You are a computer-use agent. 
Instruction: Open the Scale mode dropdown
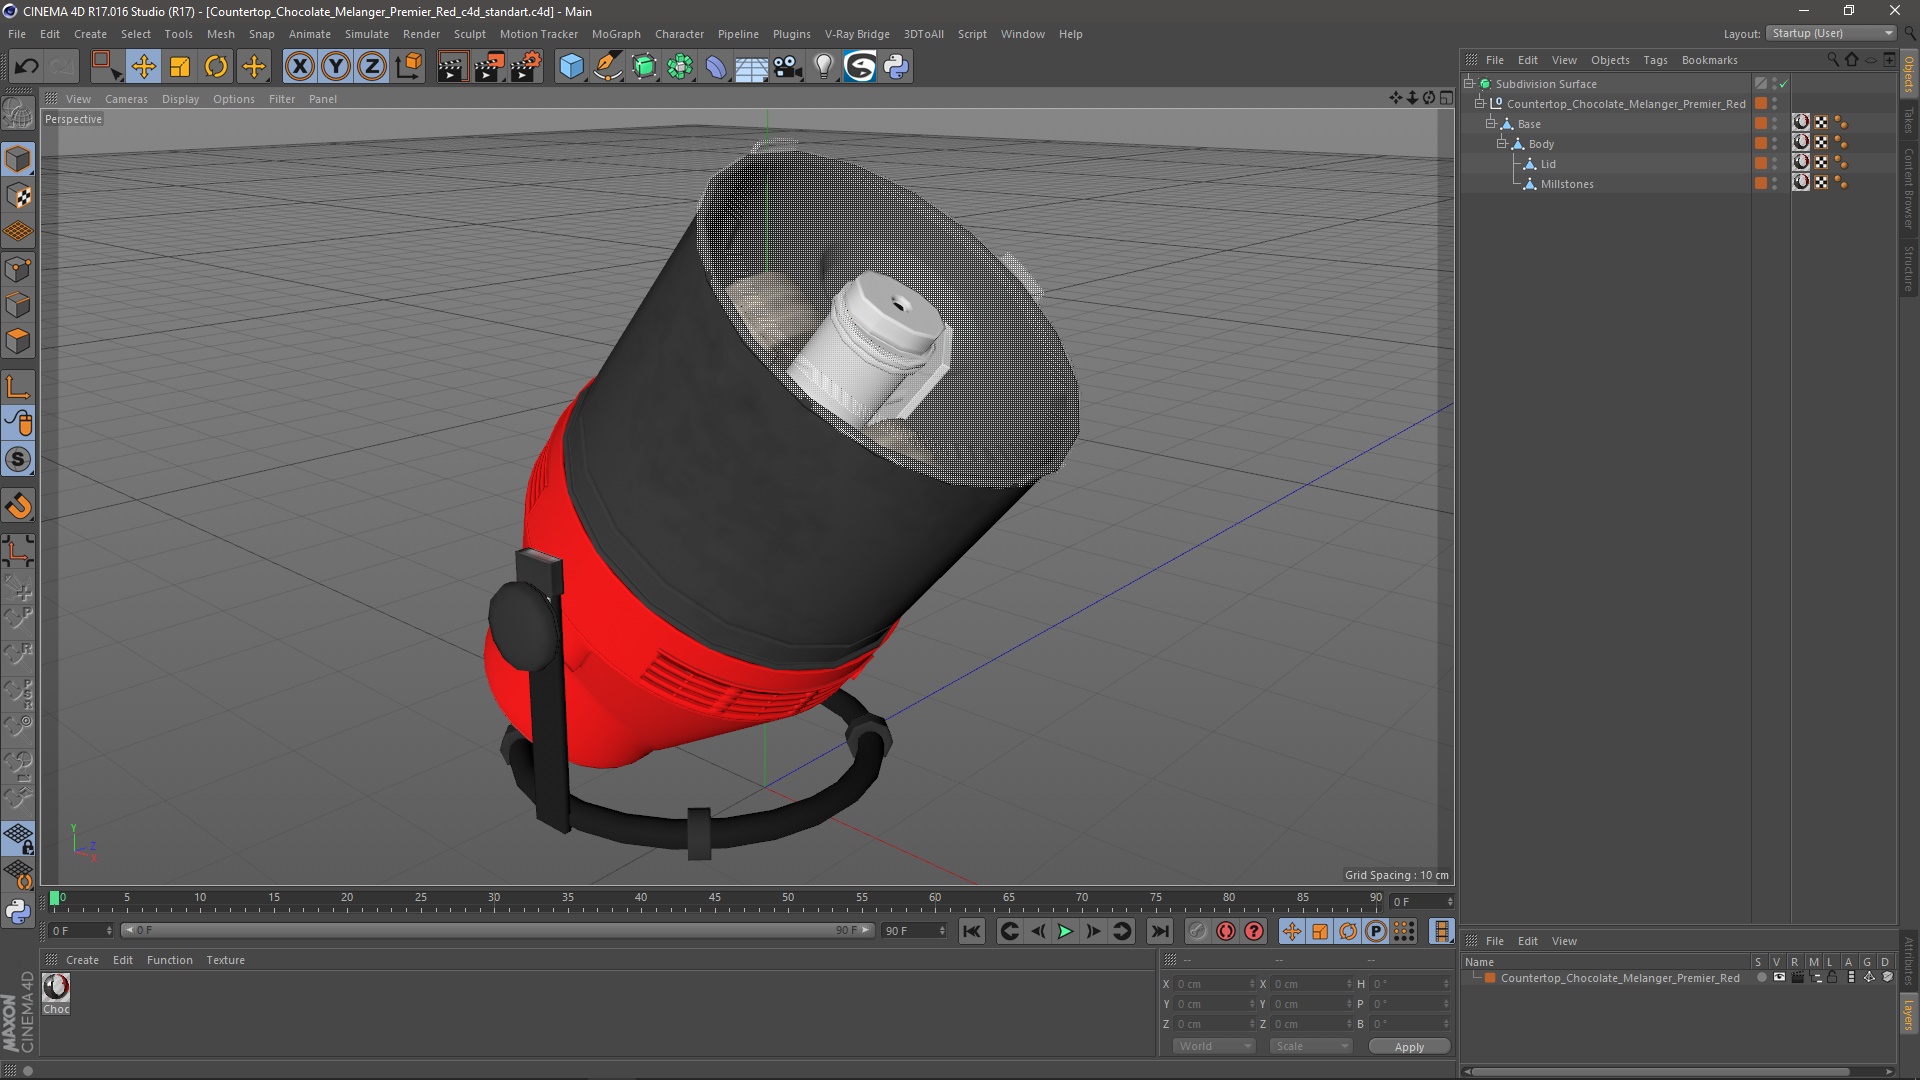[1311, 1046]
